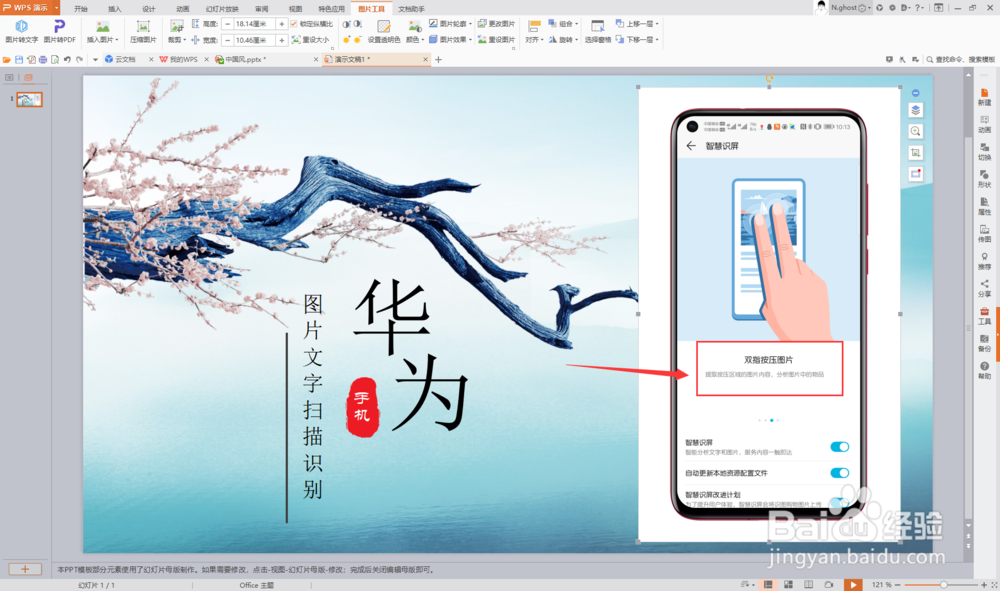Click the 查找命令 search box
Viewport: 1000px width, 591px height.
point(960,59)
